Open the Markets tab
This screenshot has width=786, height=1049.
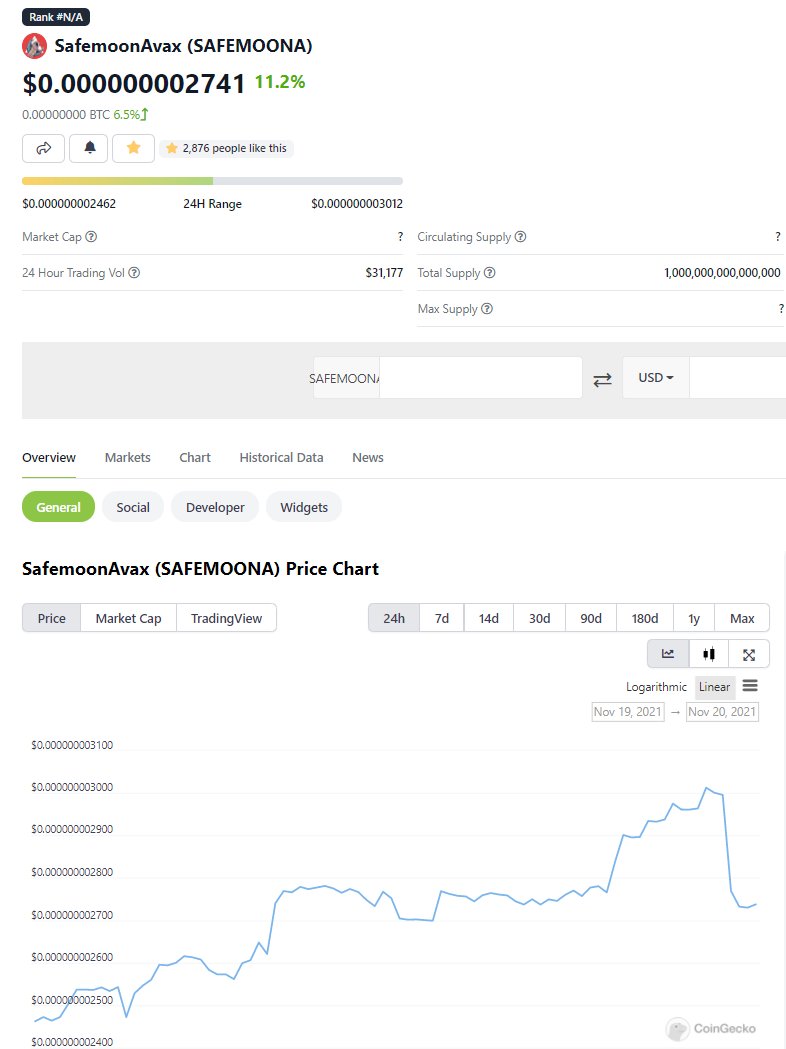pos(128,458)
